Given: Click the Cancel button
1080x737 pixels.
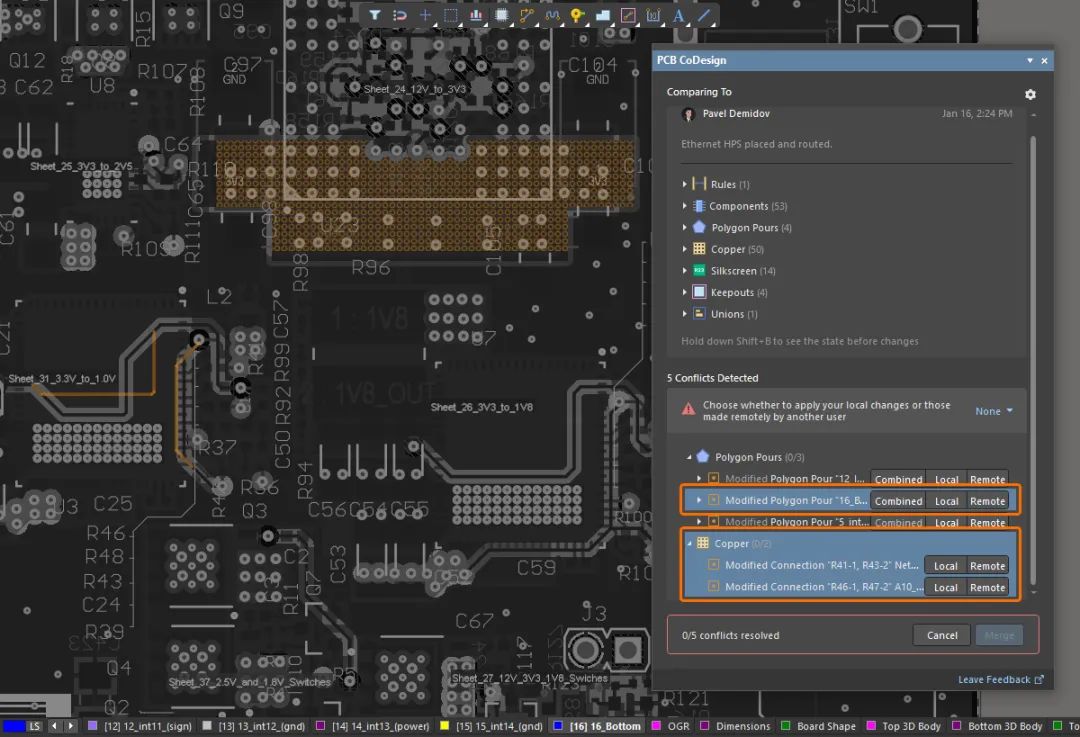Looking at the screenshot, I should click(941, 635).
